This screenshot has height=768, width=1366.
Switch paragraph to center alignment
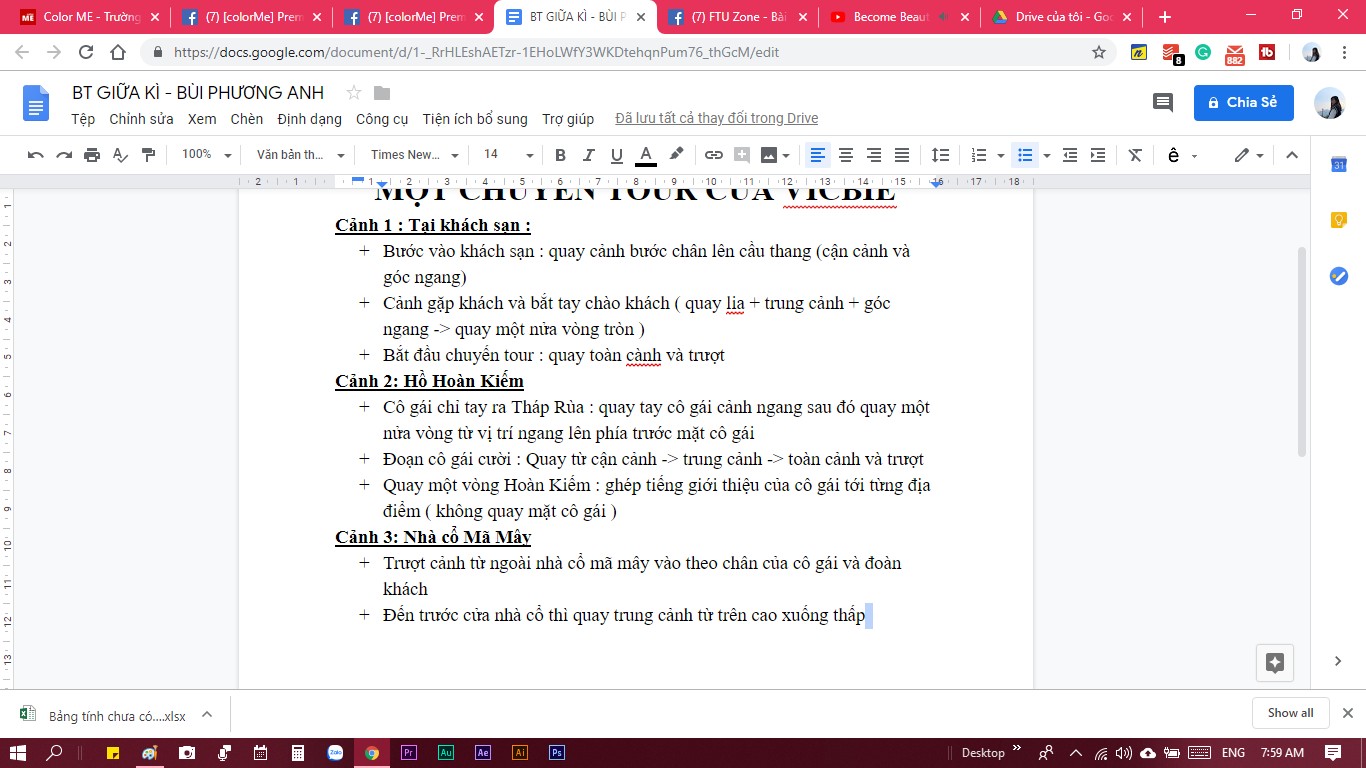[846, 155]
